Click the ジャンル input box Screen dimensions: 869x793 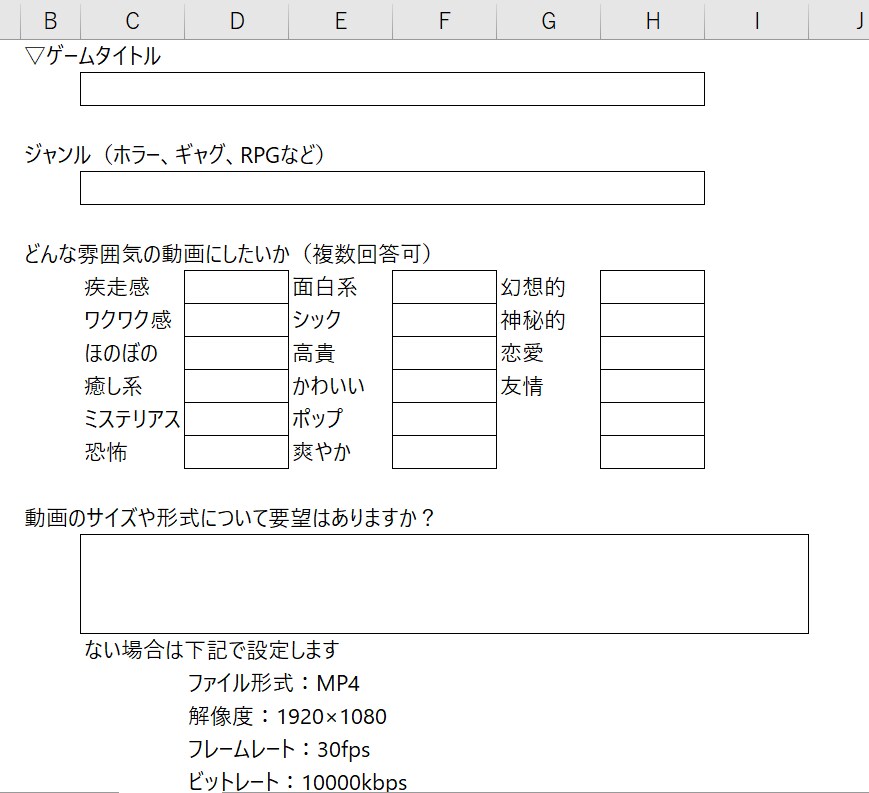392,188
